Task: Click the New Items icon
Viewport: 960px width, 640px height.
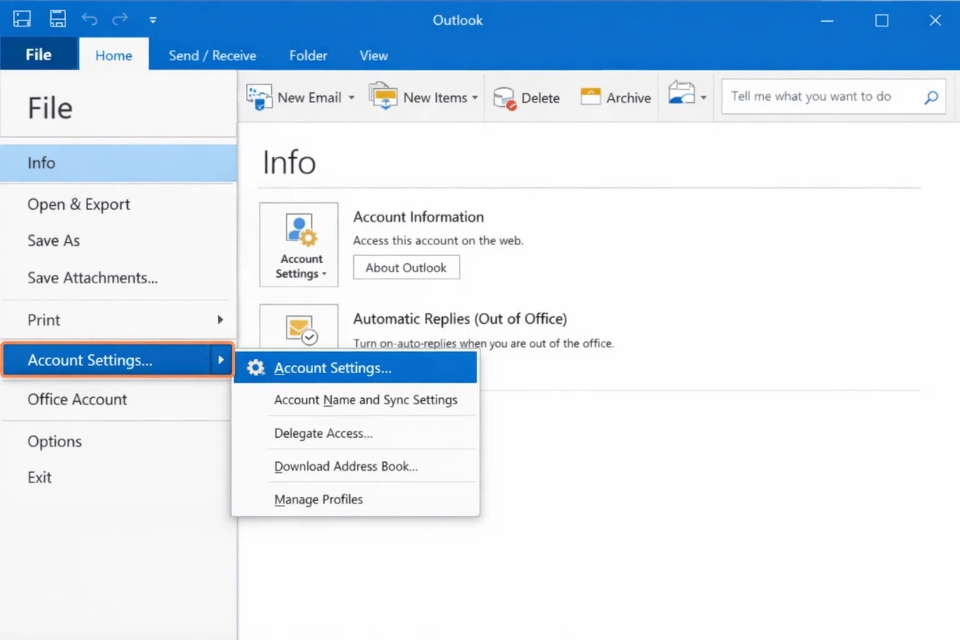Action: (x=381, y=96)
